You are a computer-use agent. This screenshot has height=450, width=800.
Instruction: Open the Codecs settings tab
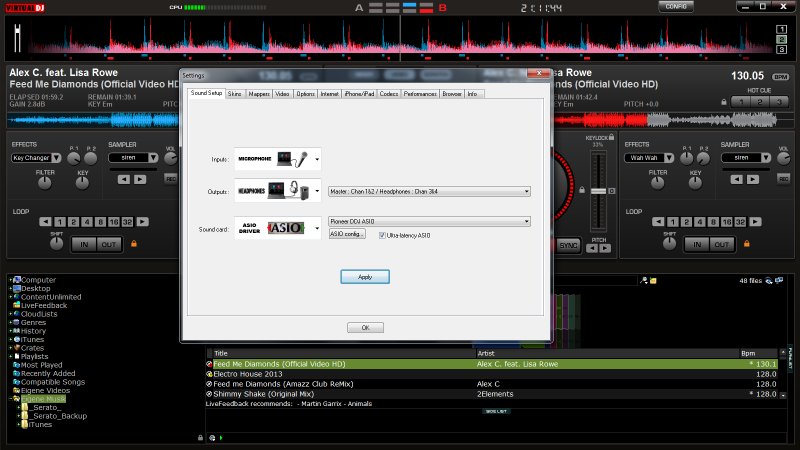389,94
